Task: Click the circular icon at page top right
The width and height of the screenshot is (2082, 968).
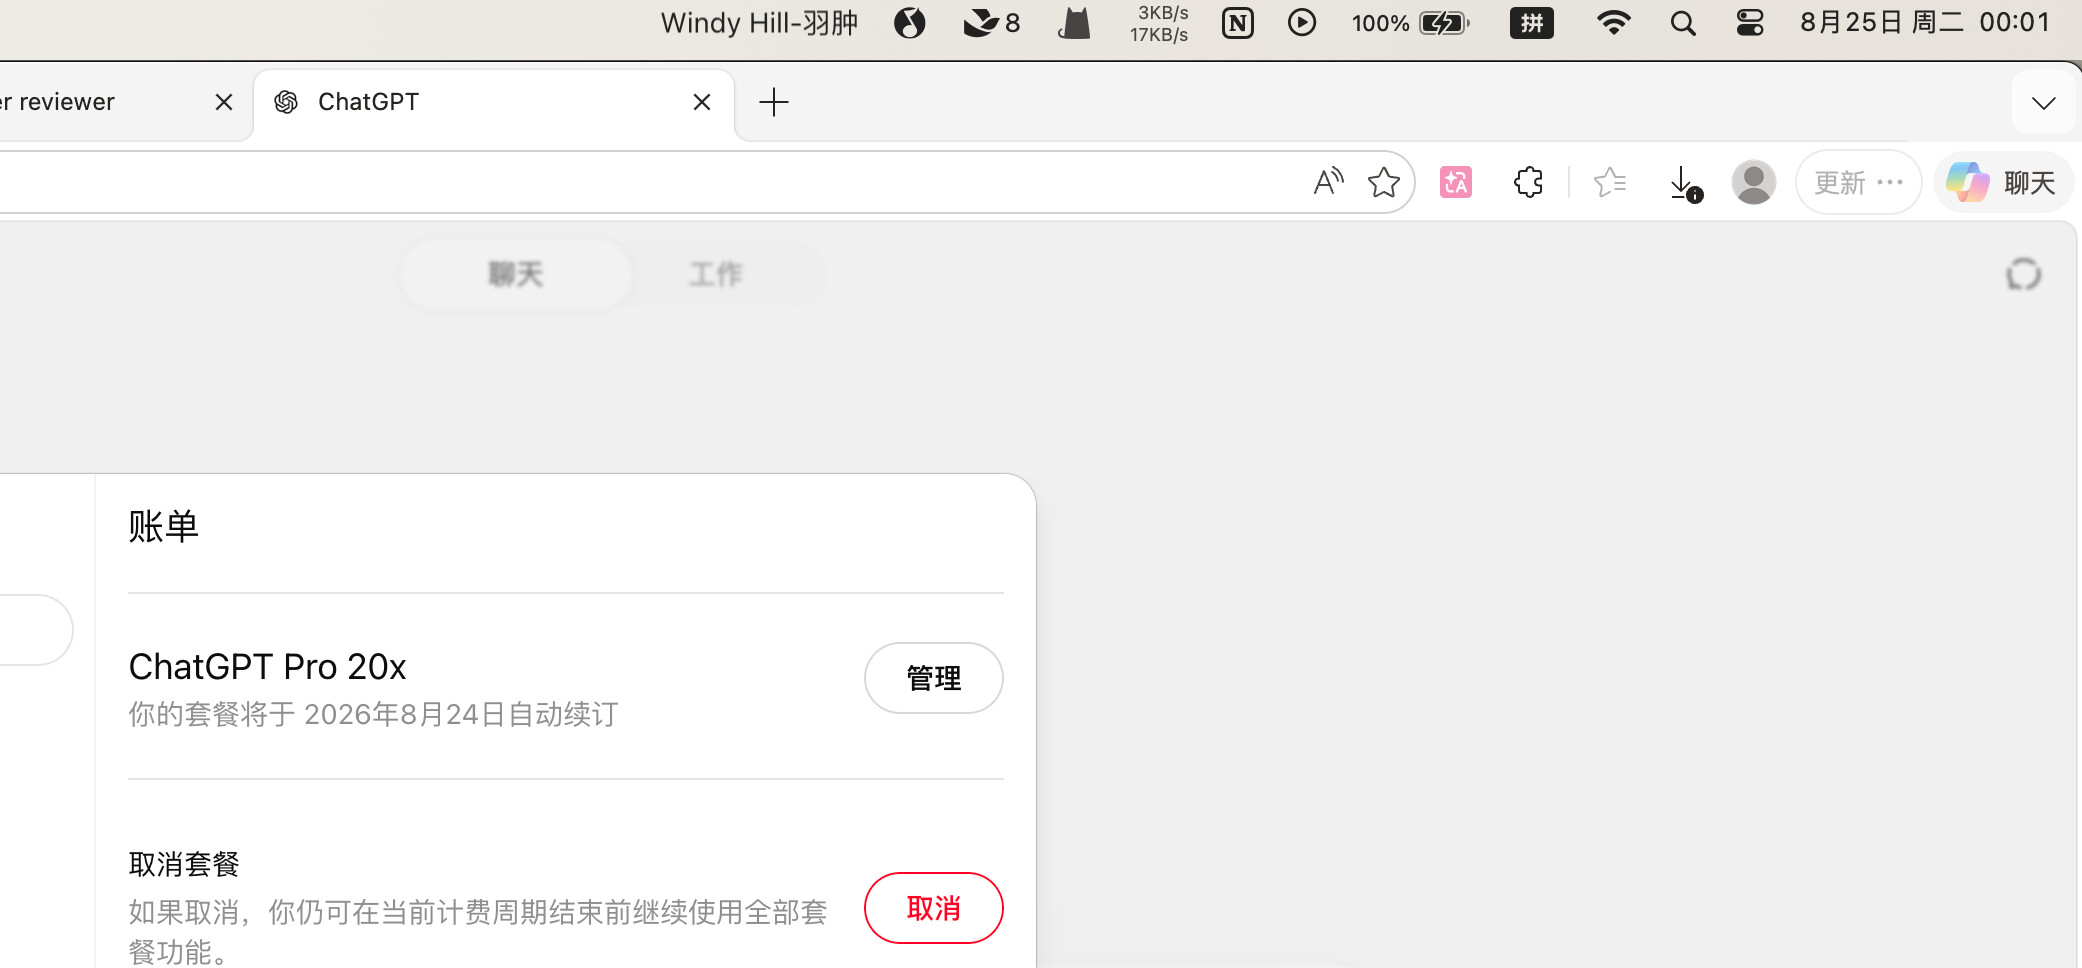Action: [2023, 274]
